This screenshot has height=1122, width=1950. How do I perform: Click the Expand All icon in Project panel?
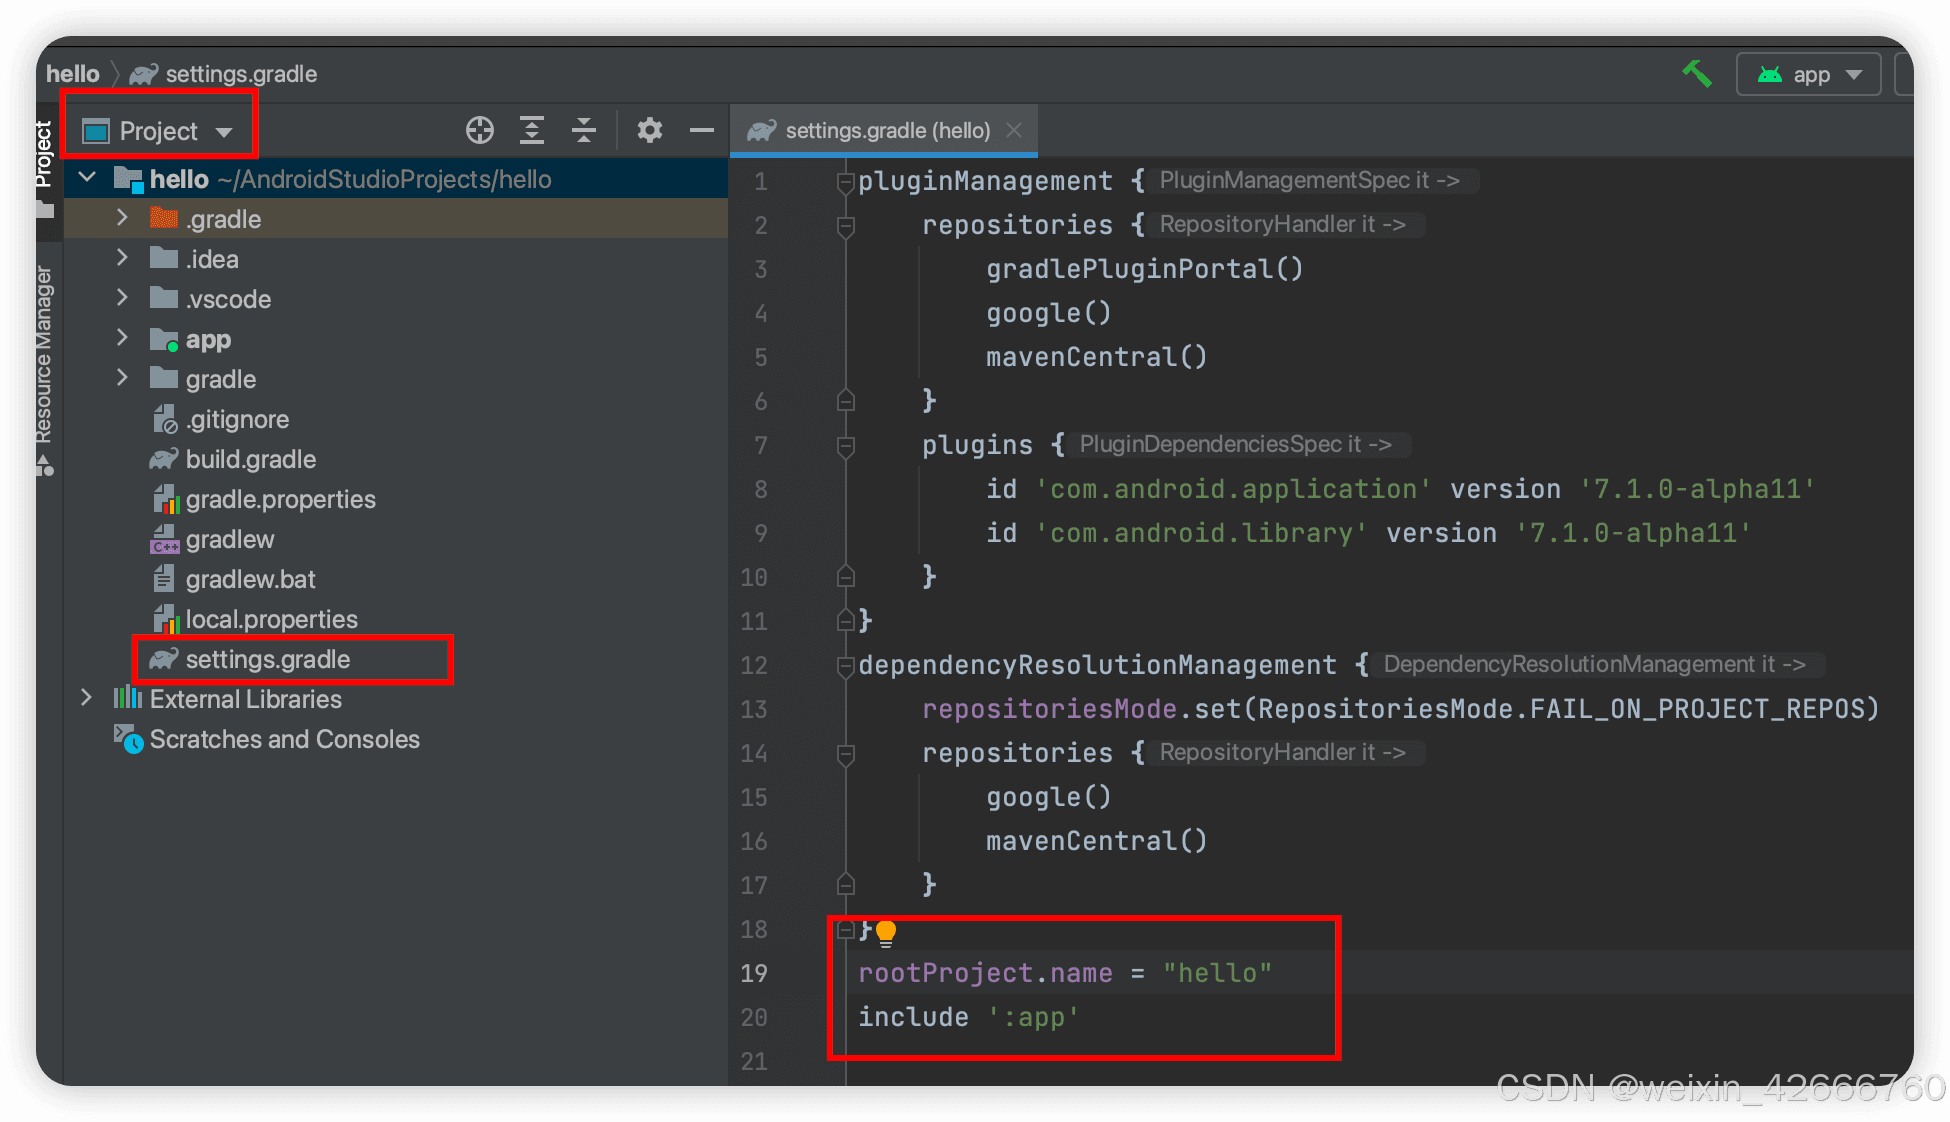[532, 130]
